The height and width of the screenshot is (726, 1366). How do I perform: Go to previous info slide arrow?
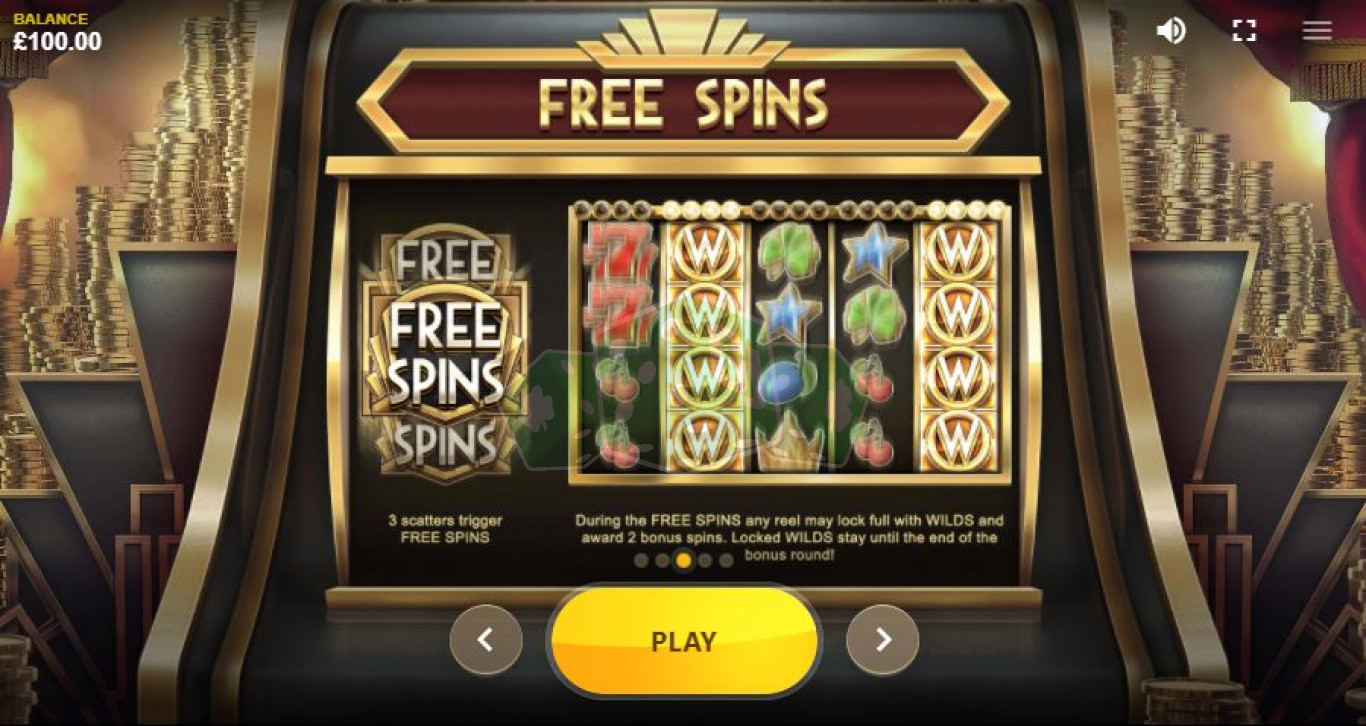point(486,640)
